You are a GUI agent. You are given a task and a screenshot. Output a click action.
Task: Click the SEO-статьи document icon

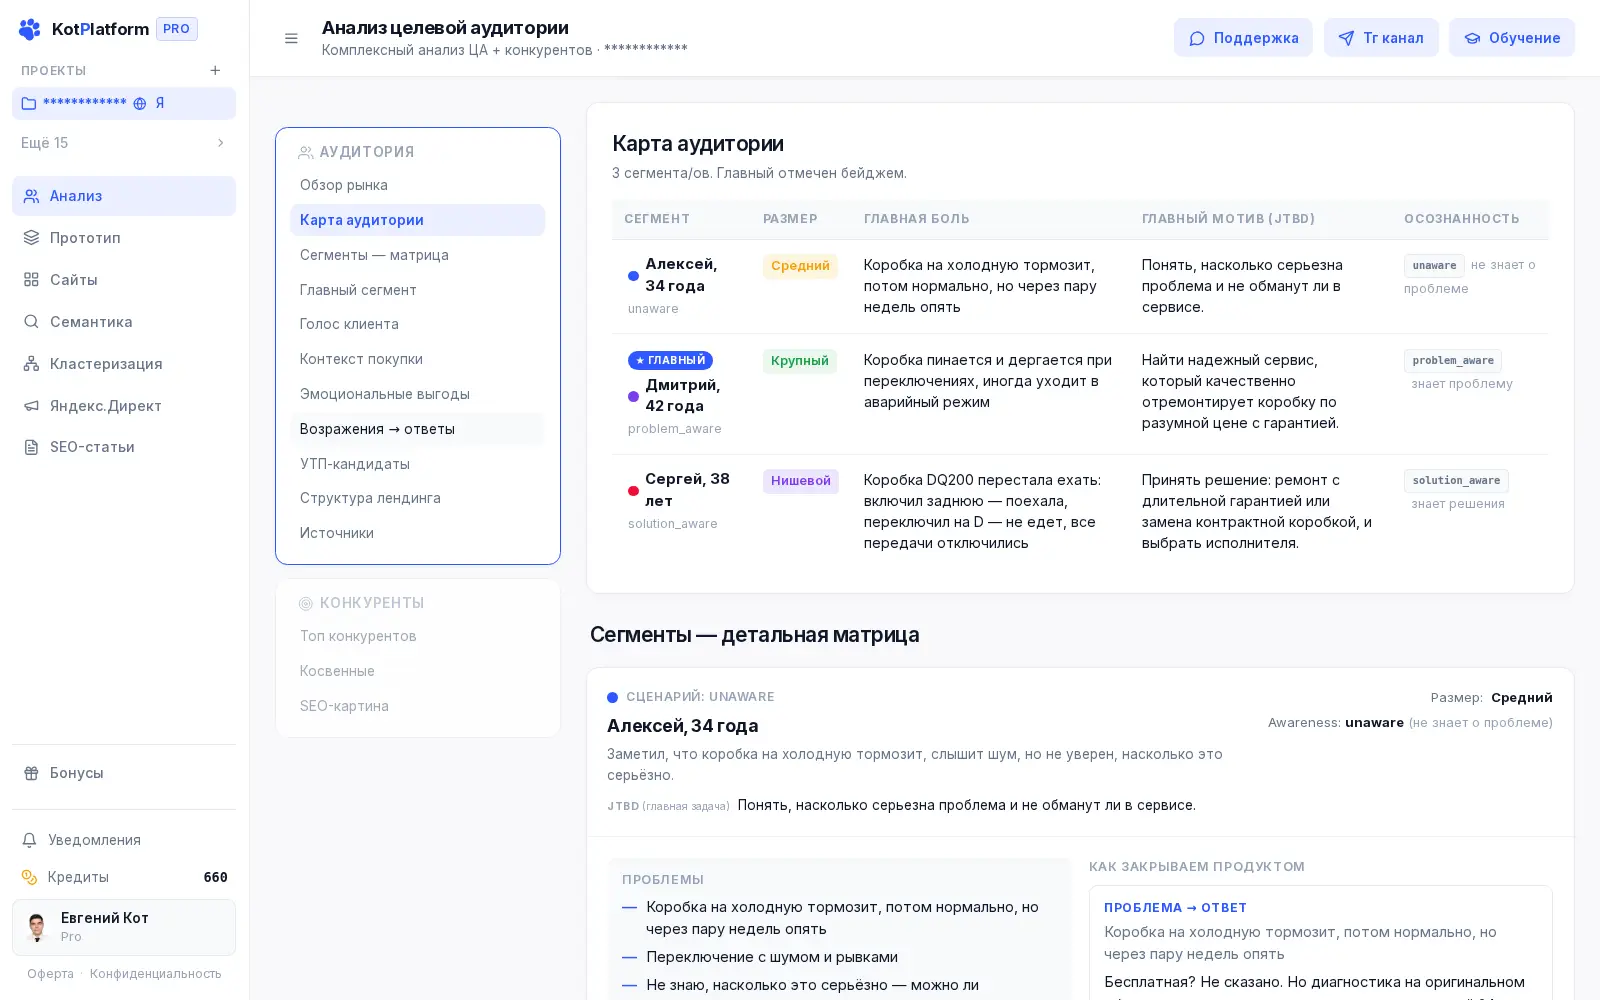pos(31,447)
